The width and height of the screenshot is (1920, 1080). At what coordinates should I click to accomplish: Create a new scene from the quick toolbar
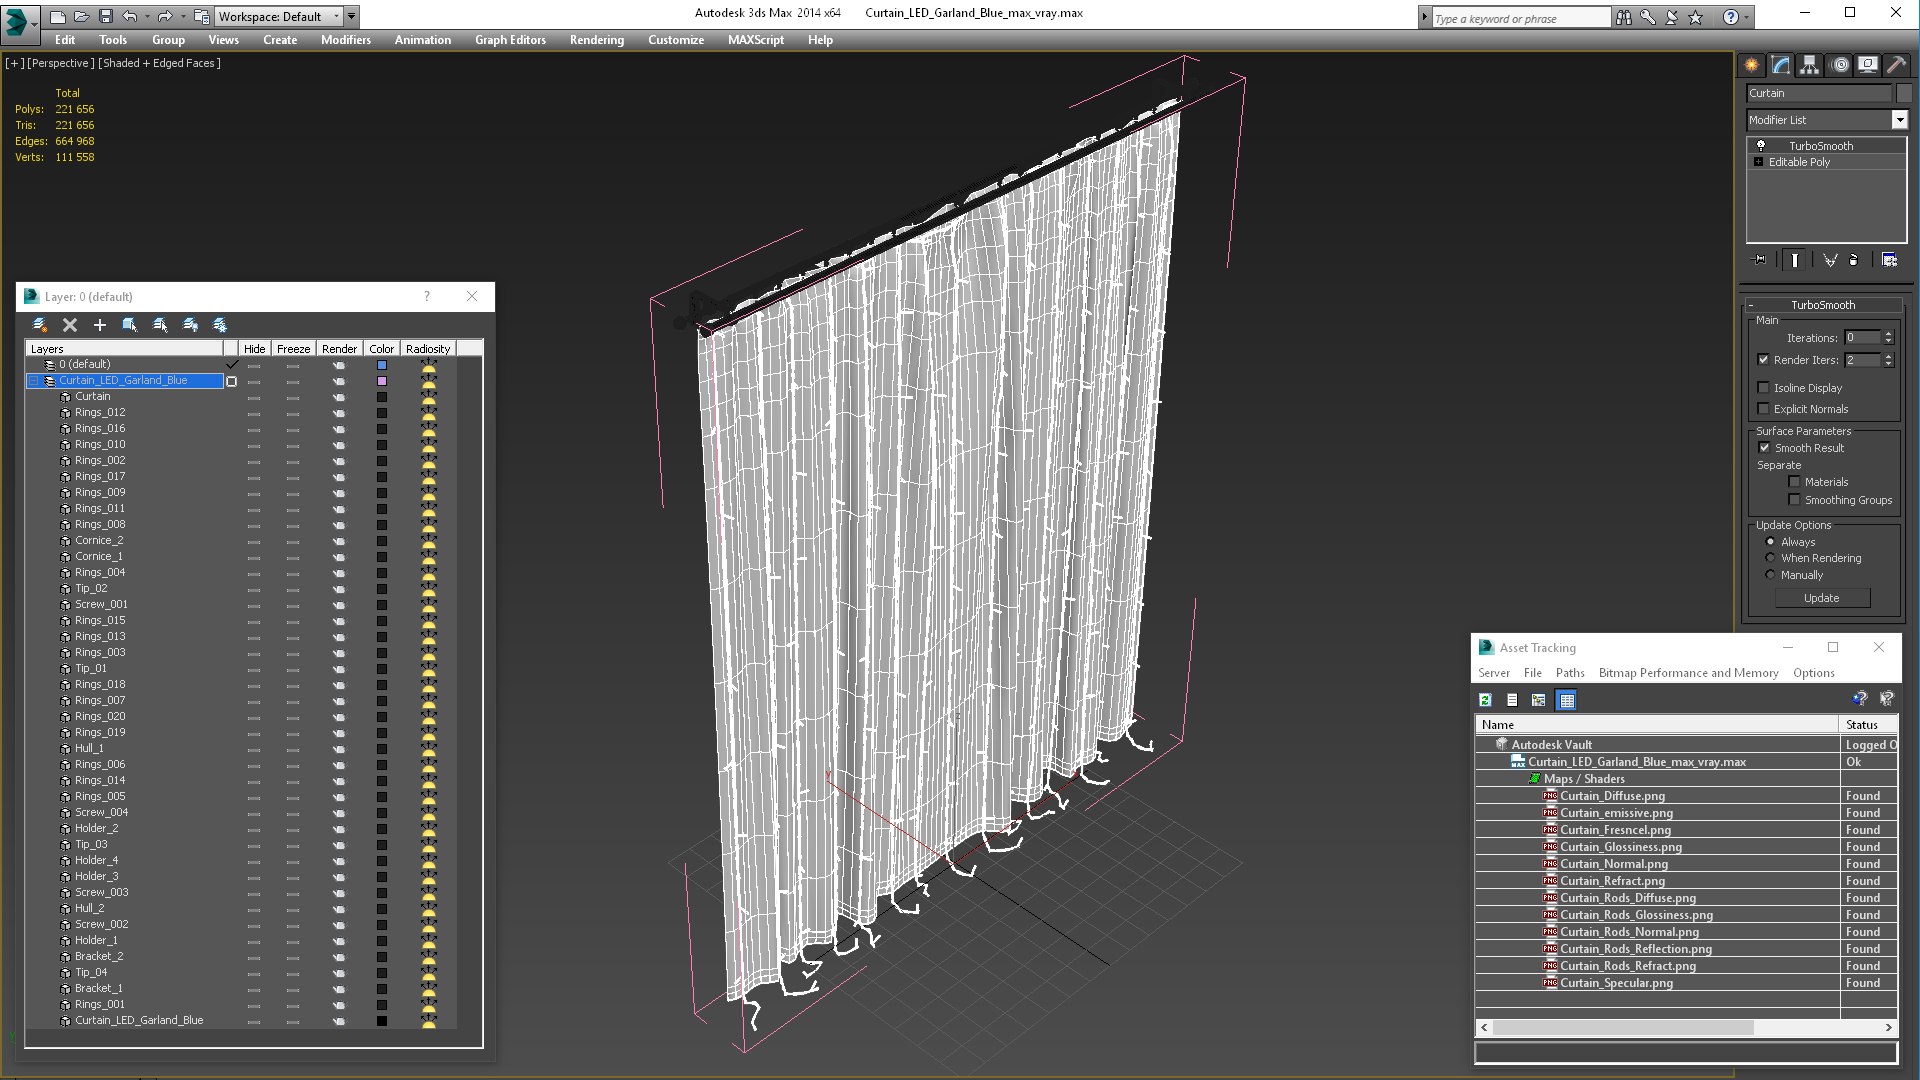click(58, 16)
